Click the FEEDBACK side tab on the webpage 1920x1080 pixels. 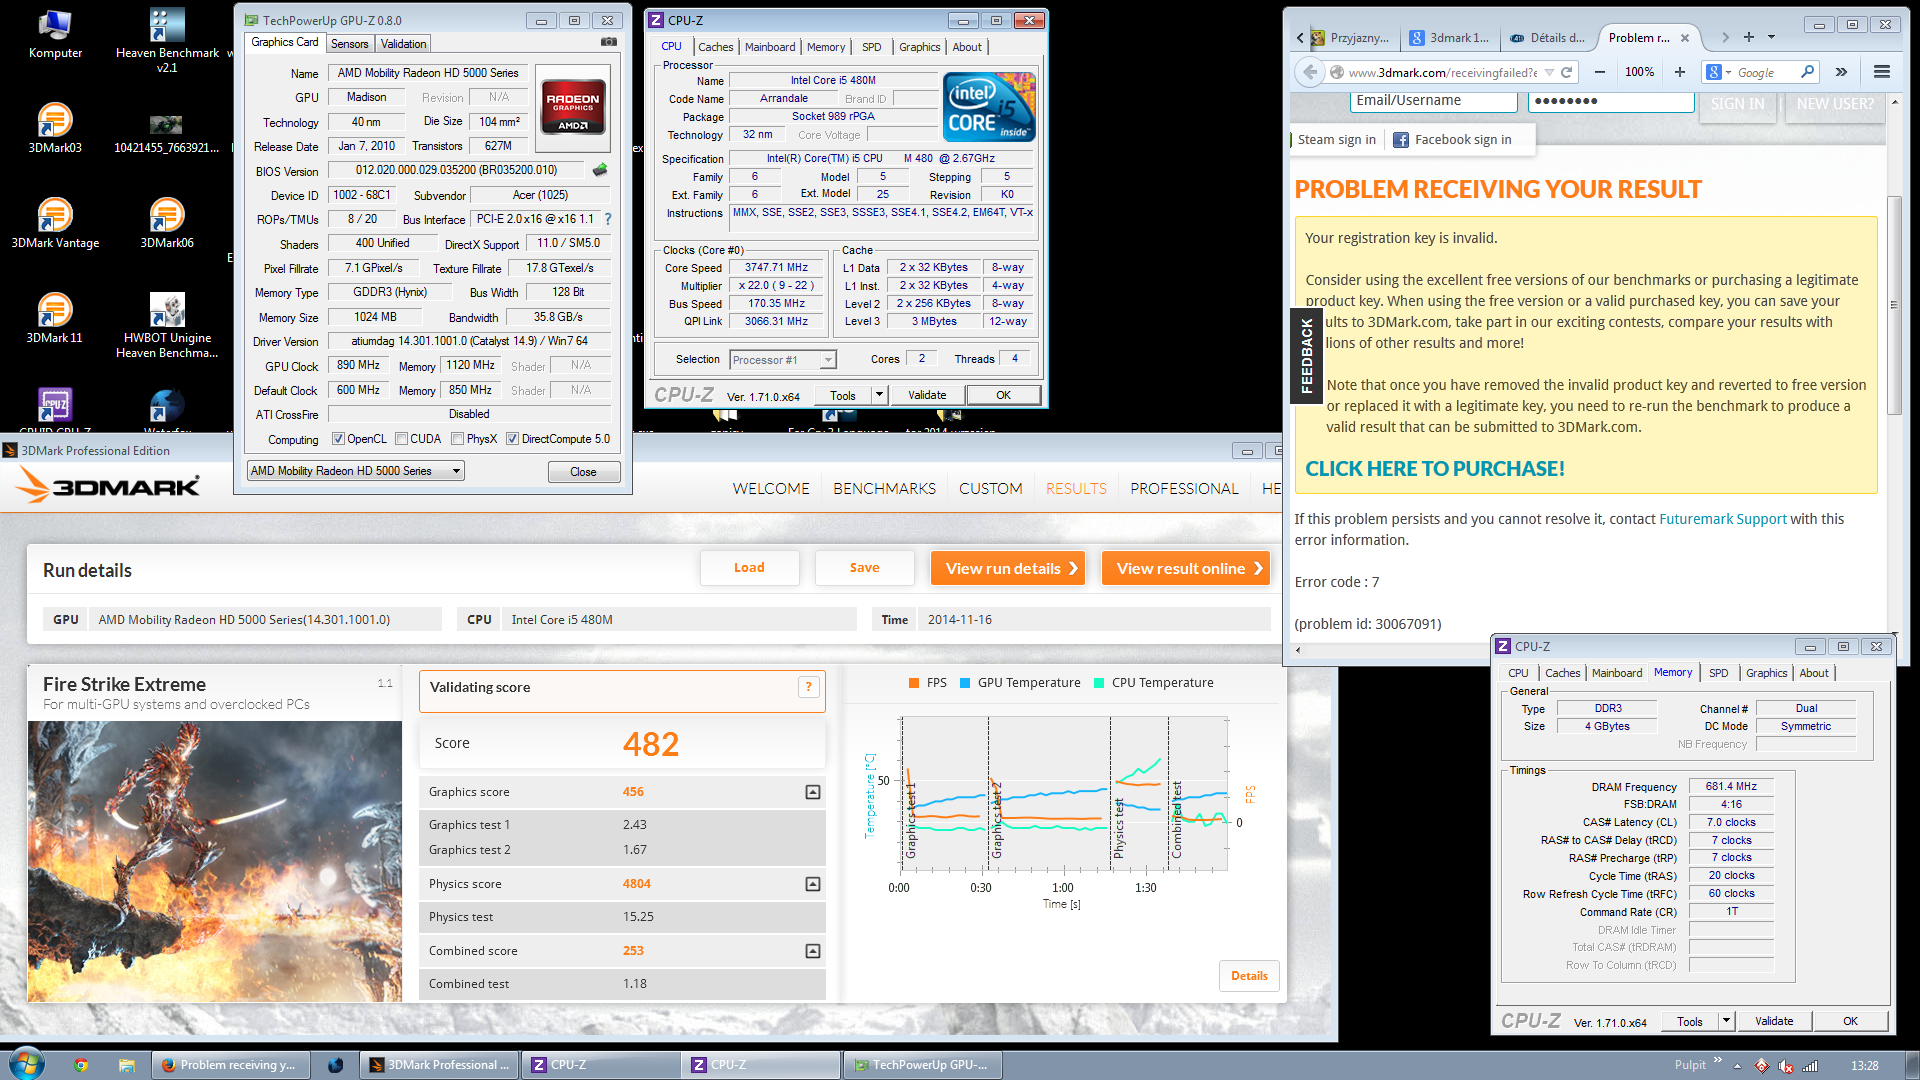(x=1306, y=355)
